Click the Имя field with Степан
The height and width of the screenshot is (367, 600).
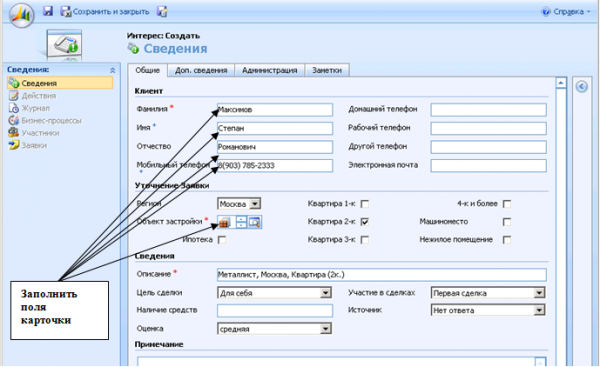(x=275, y=128)
